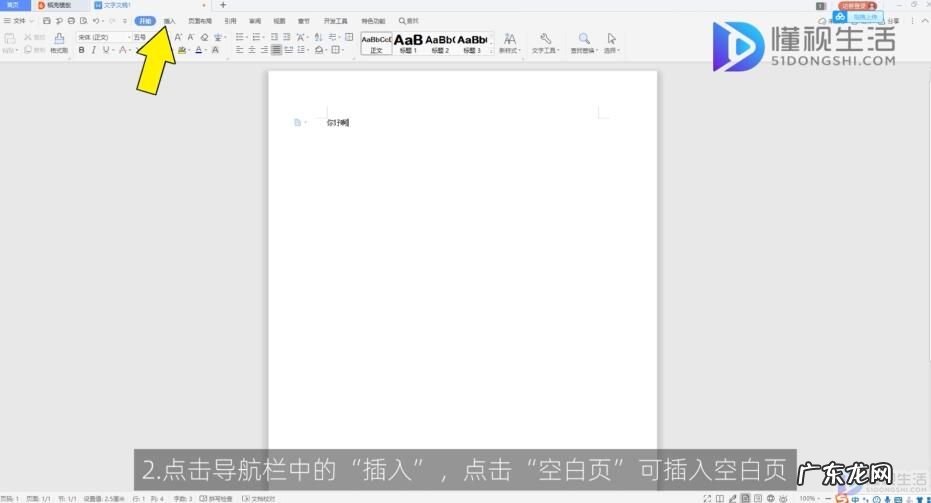This screenshot has height=503, width=931.
Task: Click the search box magnifier in ribbon tabs
Action: [x=402, y=21]
